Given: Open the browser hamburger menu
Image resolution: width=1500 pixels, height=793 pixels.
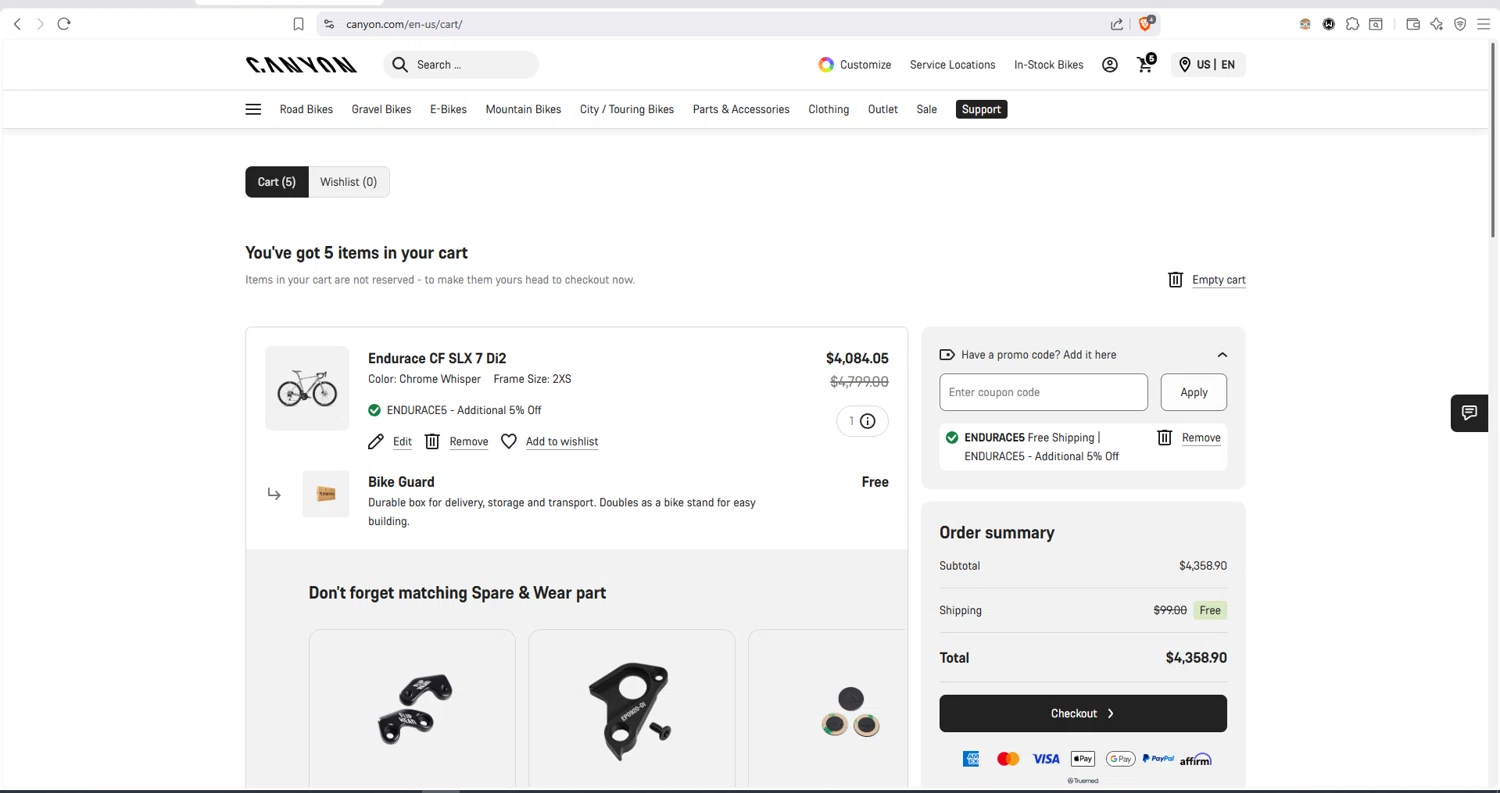Looking at the screenshot, I should click(x=1483, y=24).
